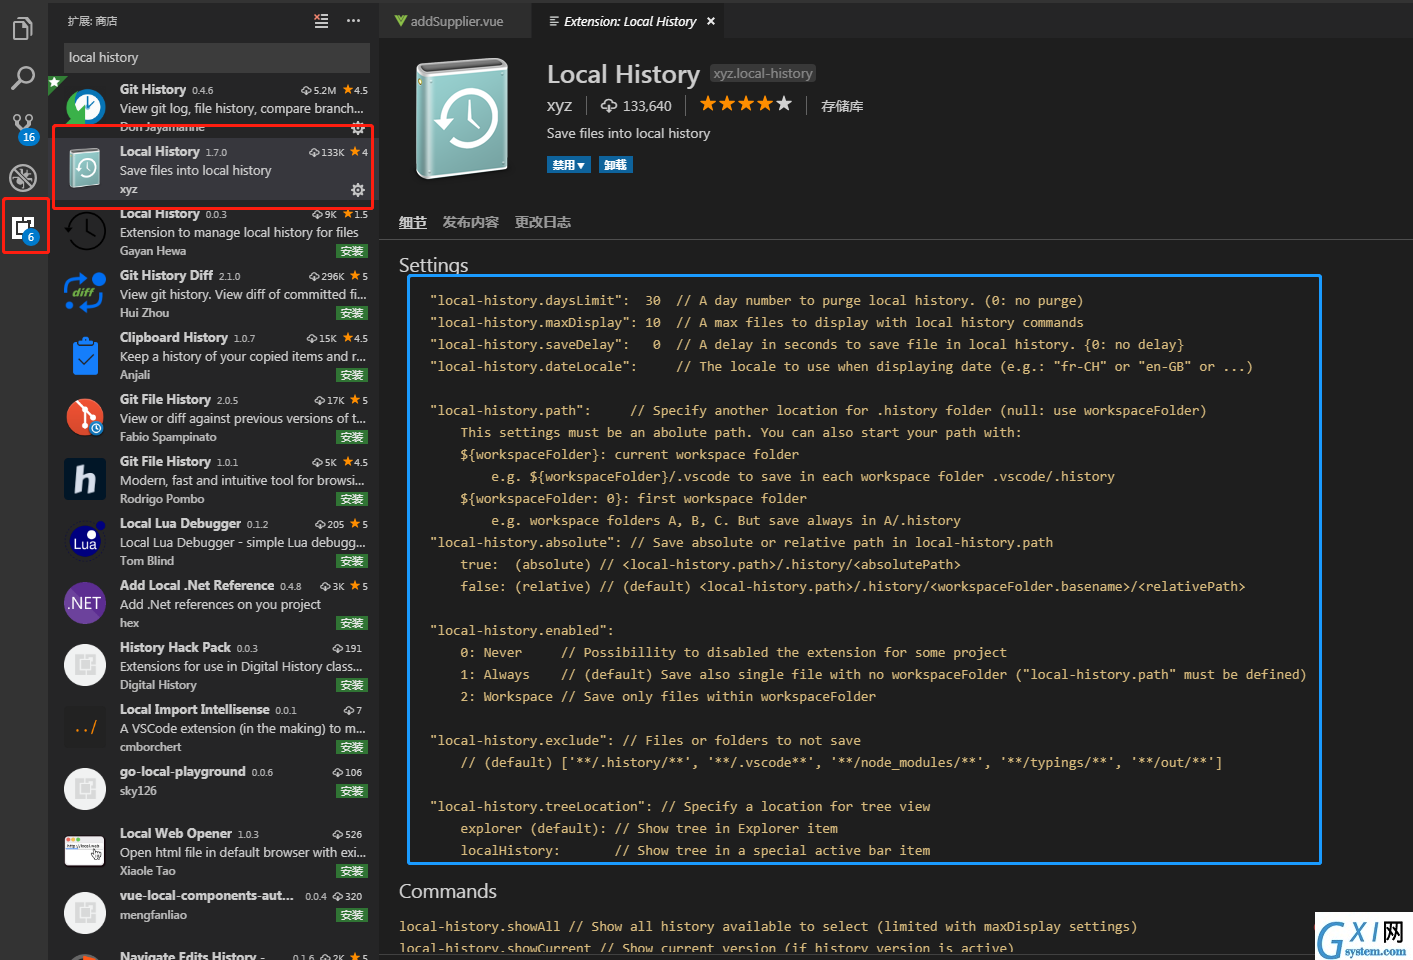
Task: Click the "local-history.treeLocation" setting line
Action: click(680, 806)
